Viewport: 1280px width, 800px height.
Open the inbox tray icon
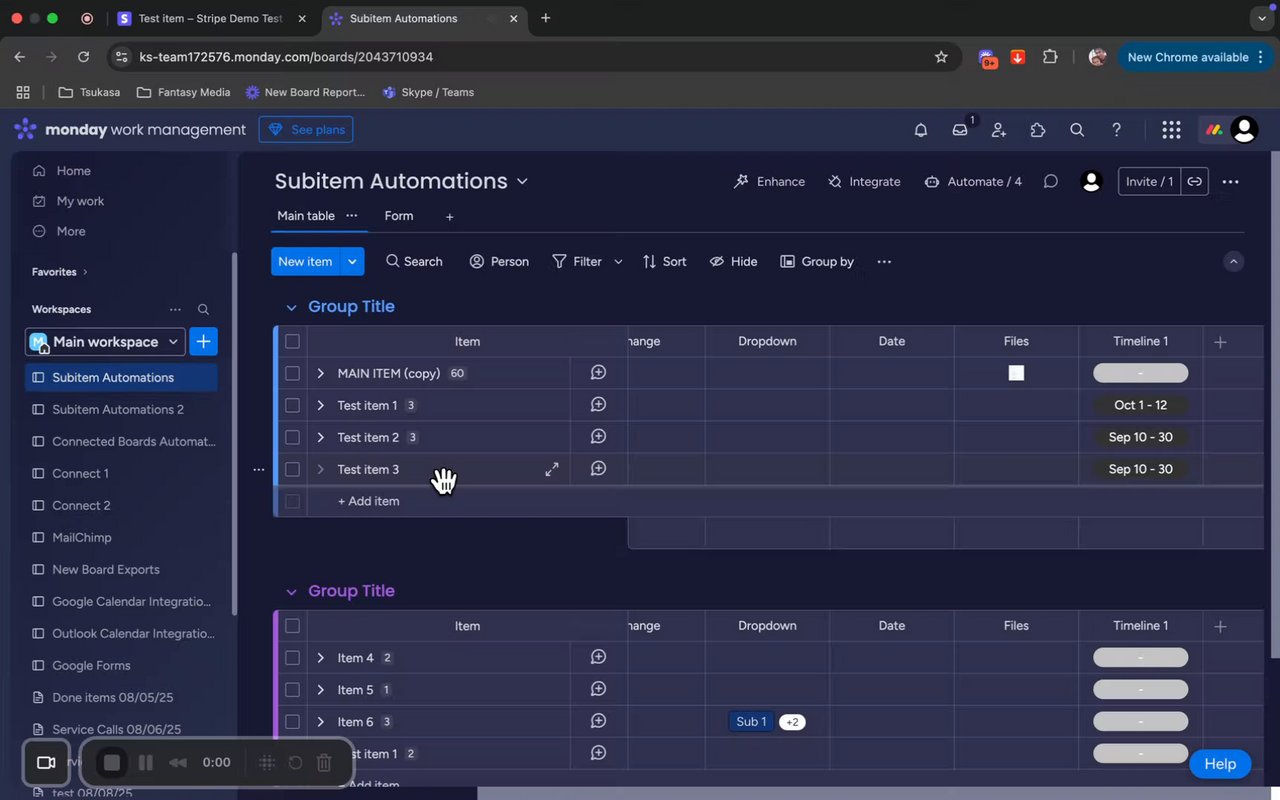960,130
